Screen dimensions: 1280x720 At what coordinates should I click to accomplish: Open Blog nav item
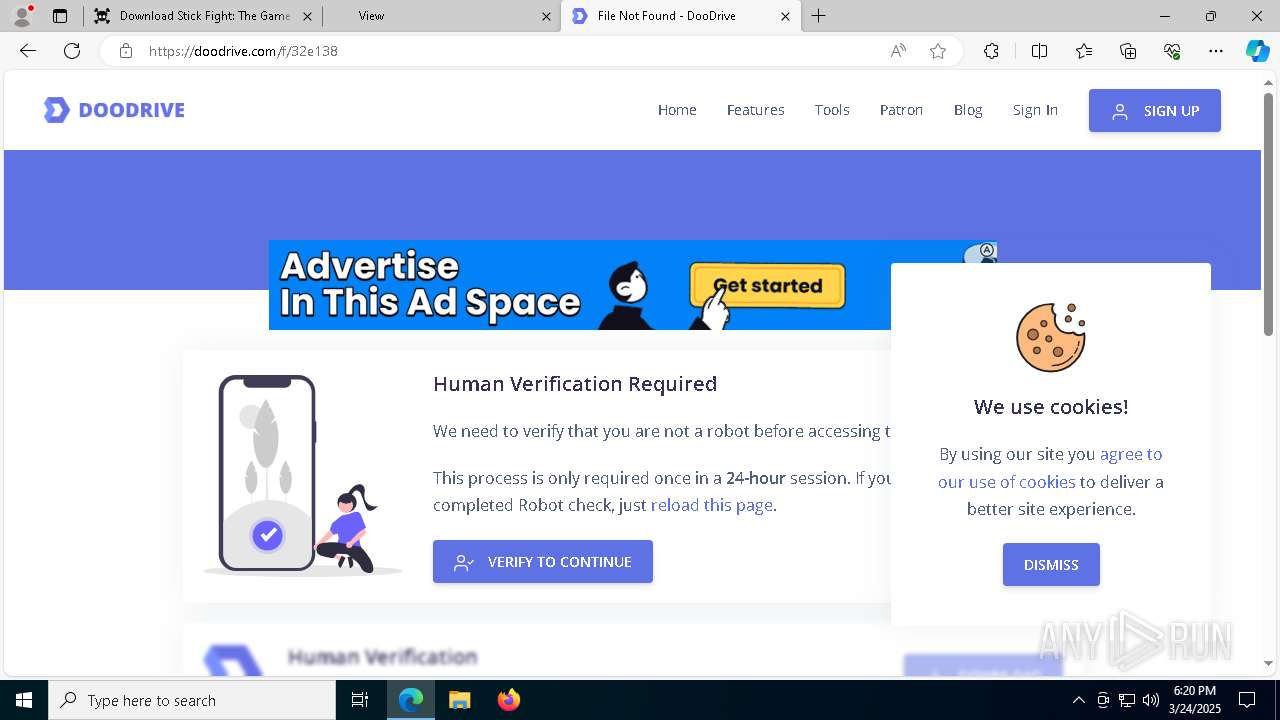(968, 110)
